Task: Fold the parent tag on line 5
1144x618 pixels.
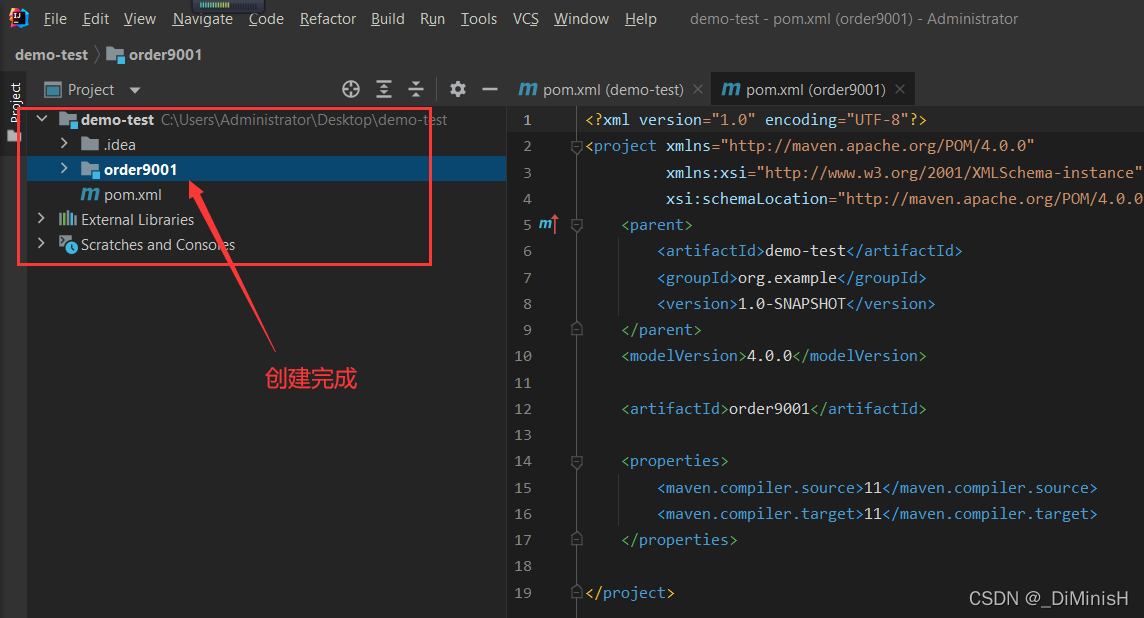Action: click(x=576, y=225)
